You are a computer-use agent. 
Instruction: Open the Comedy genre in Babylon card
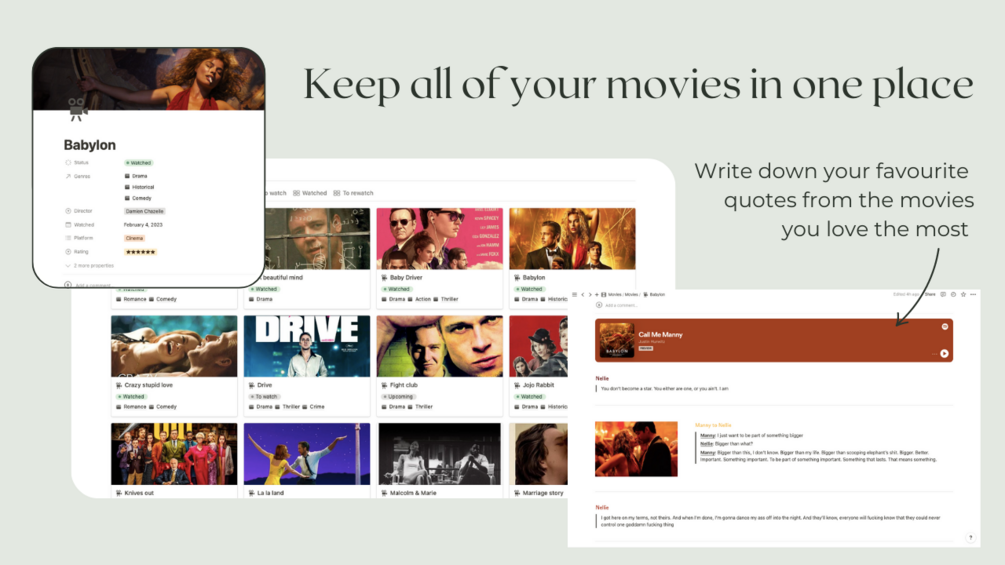pyautogui.click(x=138, y=199)
